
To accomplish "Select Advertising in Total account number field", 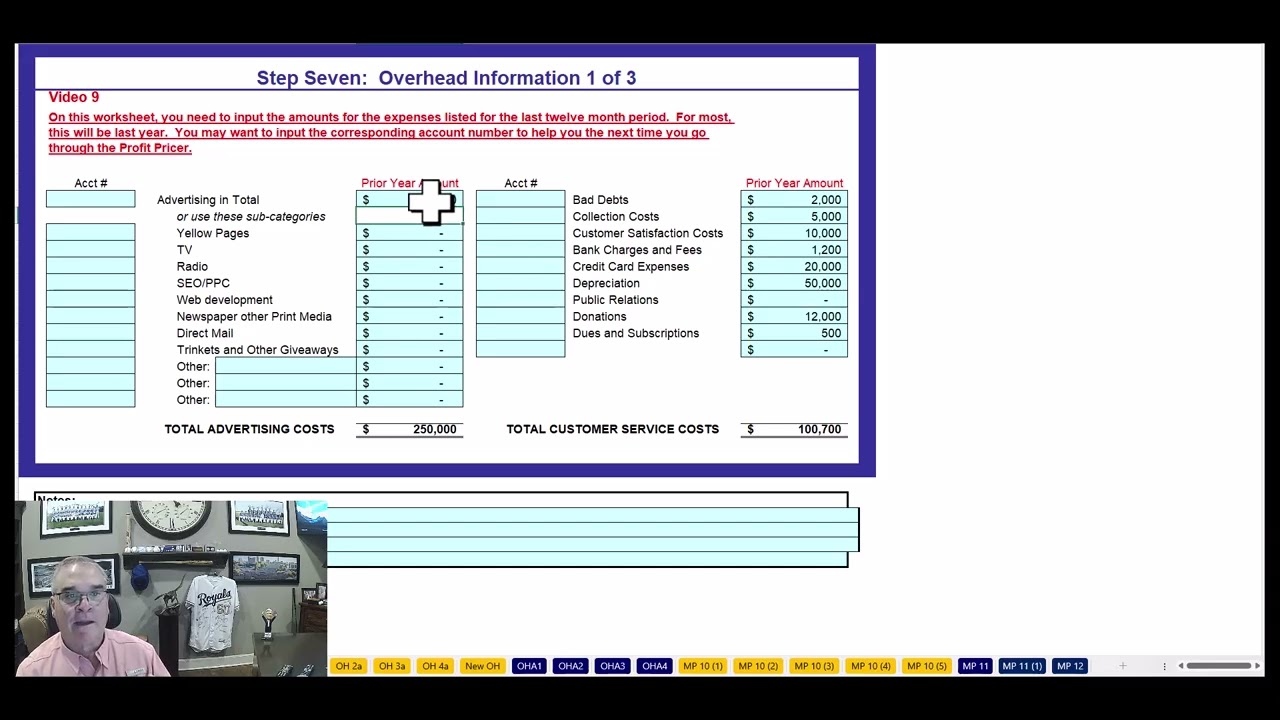I will 90,200.
